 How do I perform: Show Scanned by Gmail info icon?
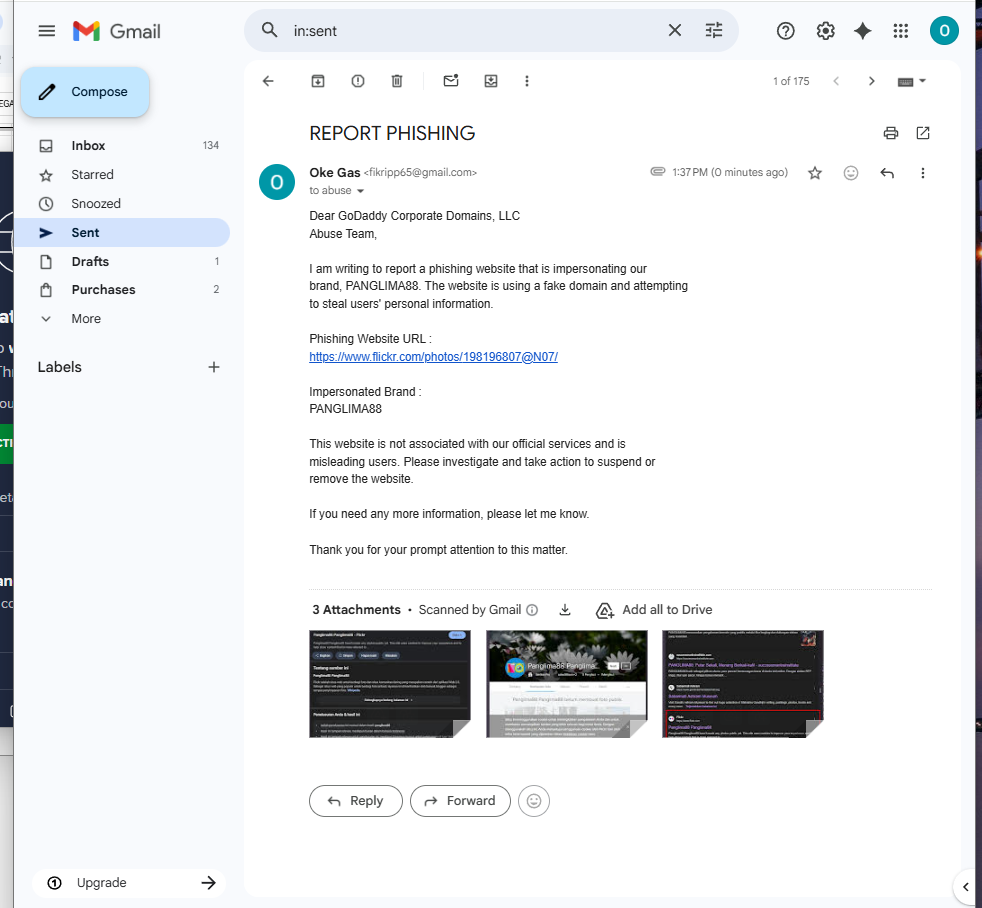[532, 610]
